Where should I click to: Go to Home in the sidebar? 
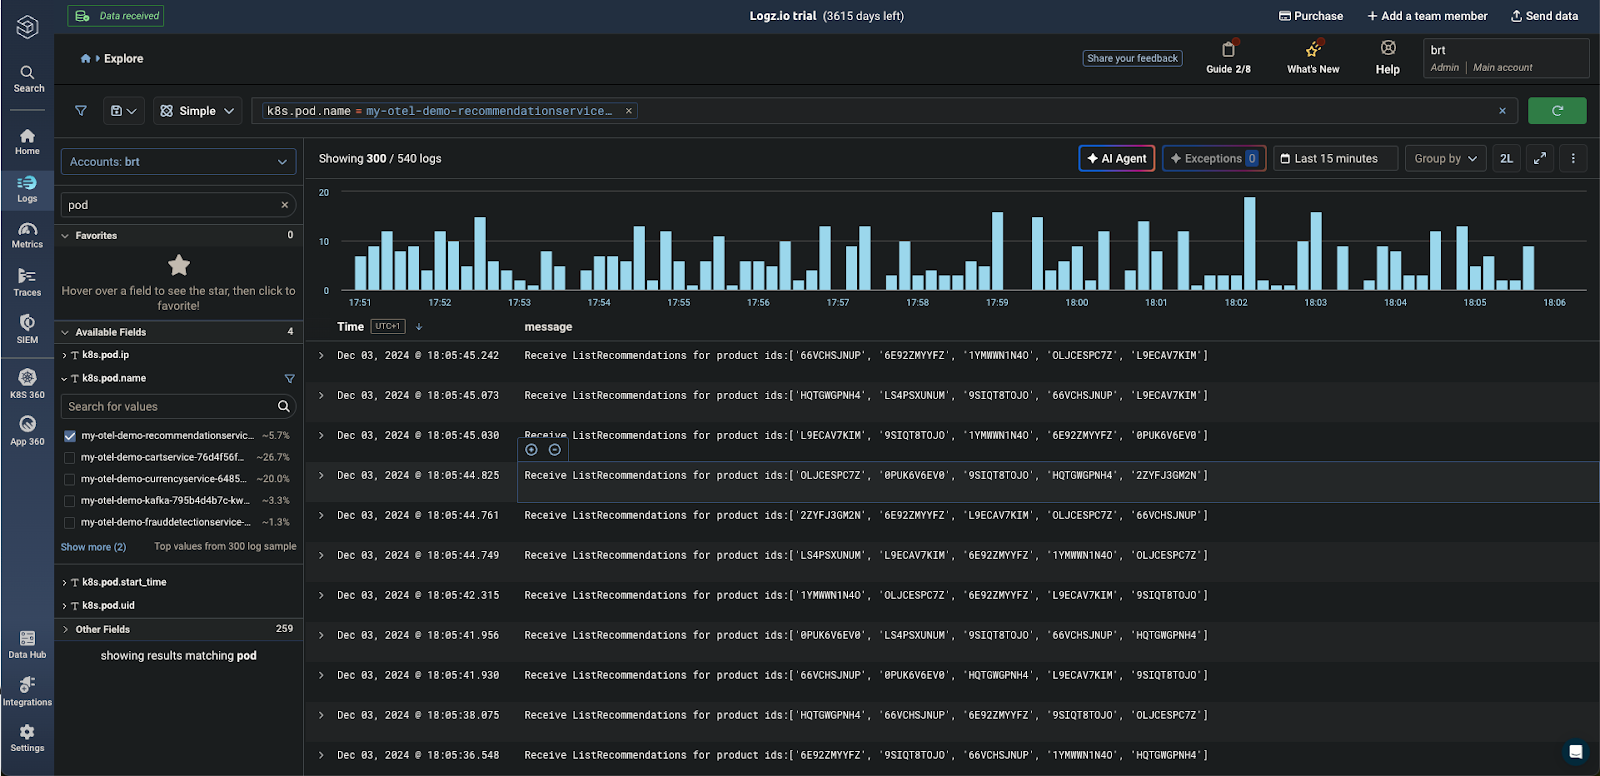27,142
